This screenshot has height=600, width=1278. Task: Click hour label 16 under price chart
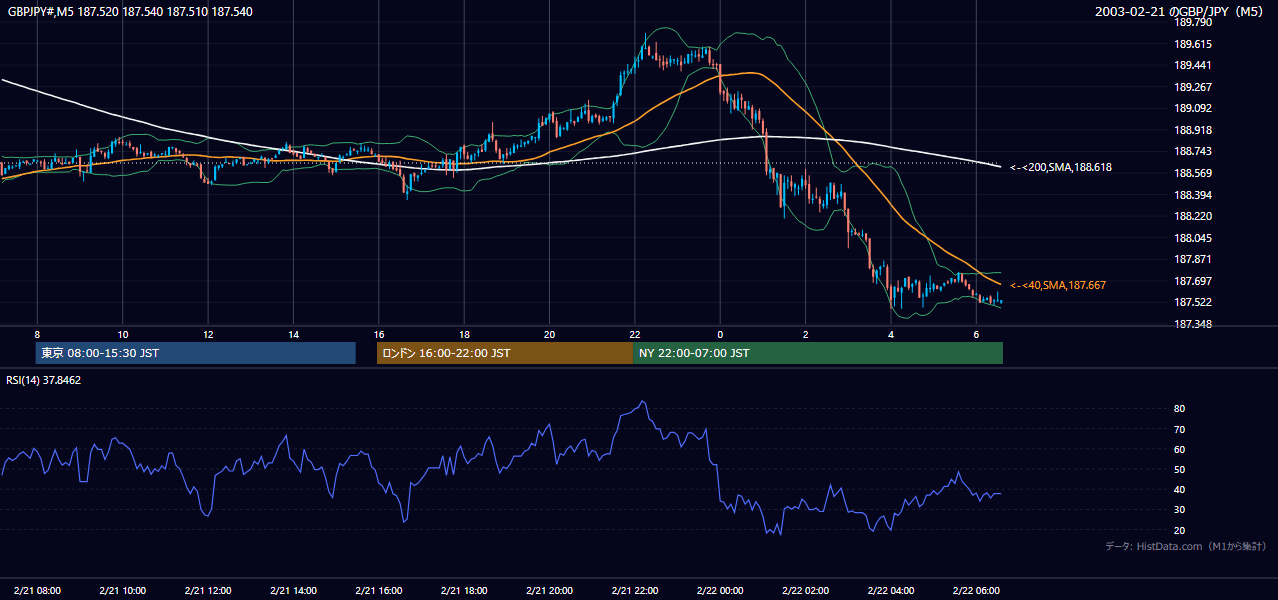(x=379, y=334)
